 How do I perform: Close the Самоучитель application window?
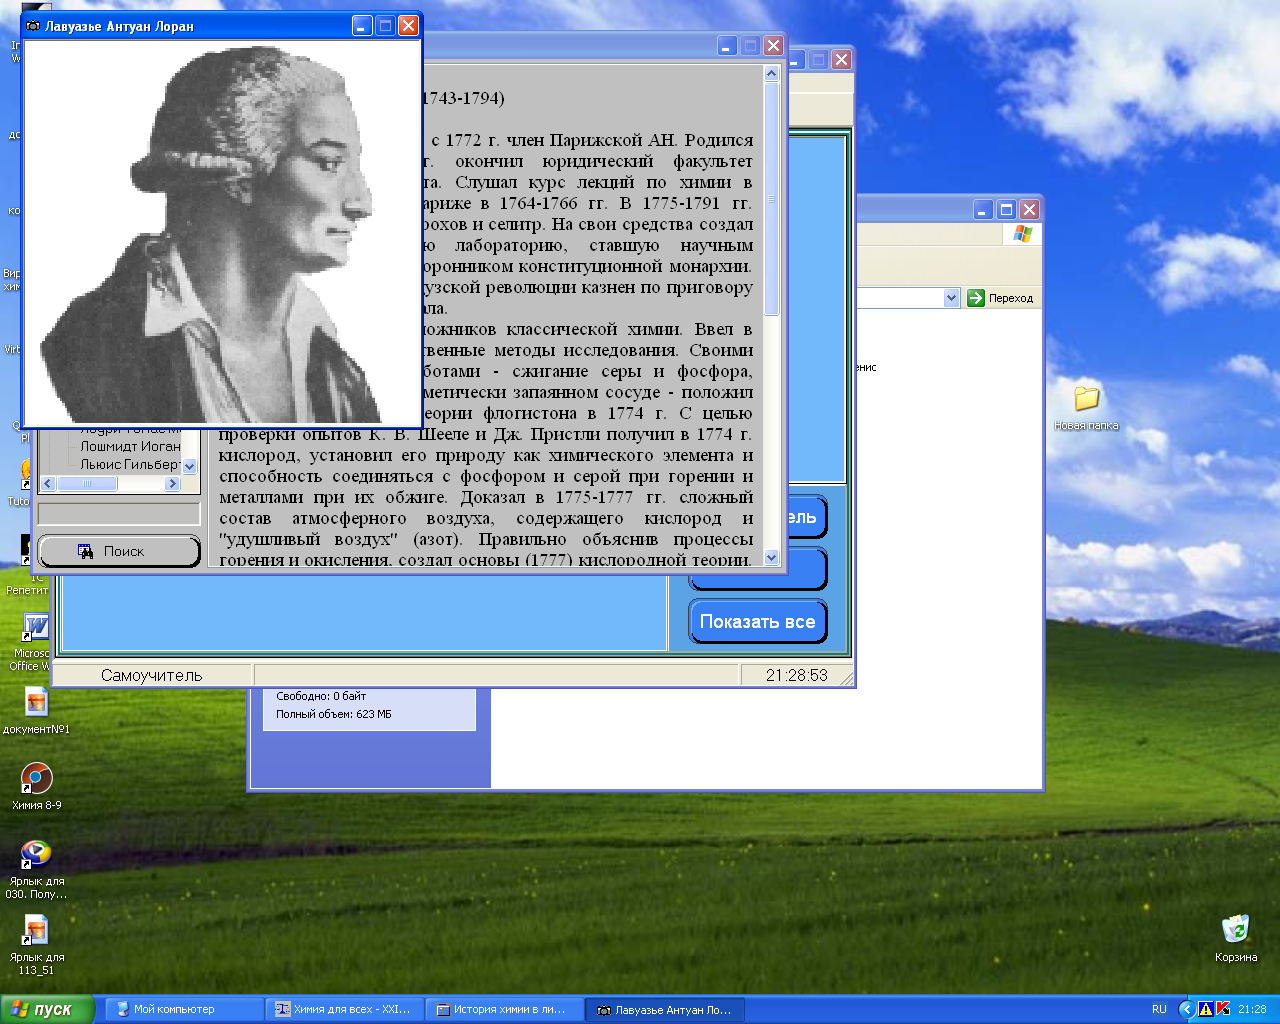click(x=841, y=60)
